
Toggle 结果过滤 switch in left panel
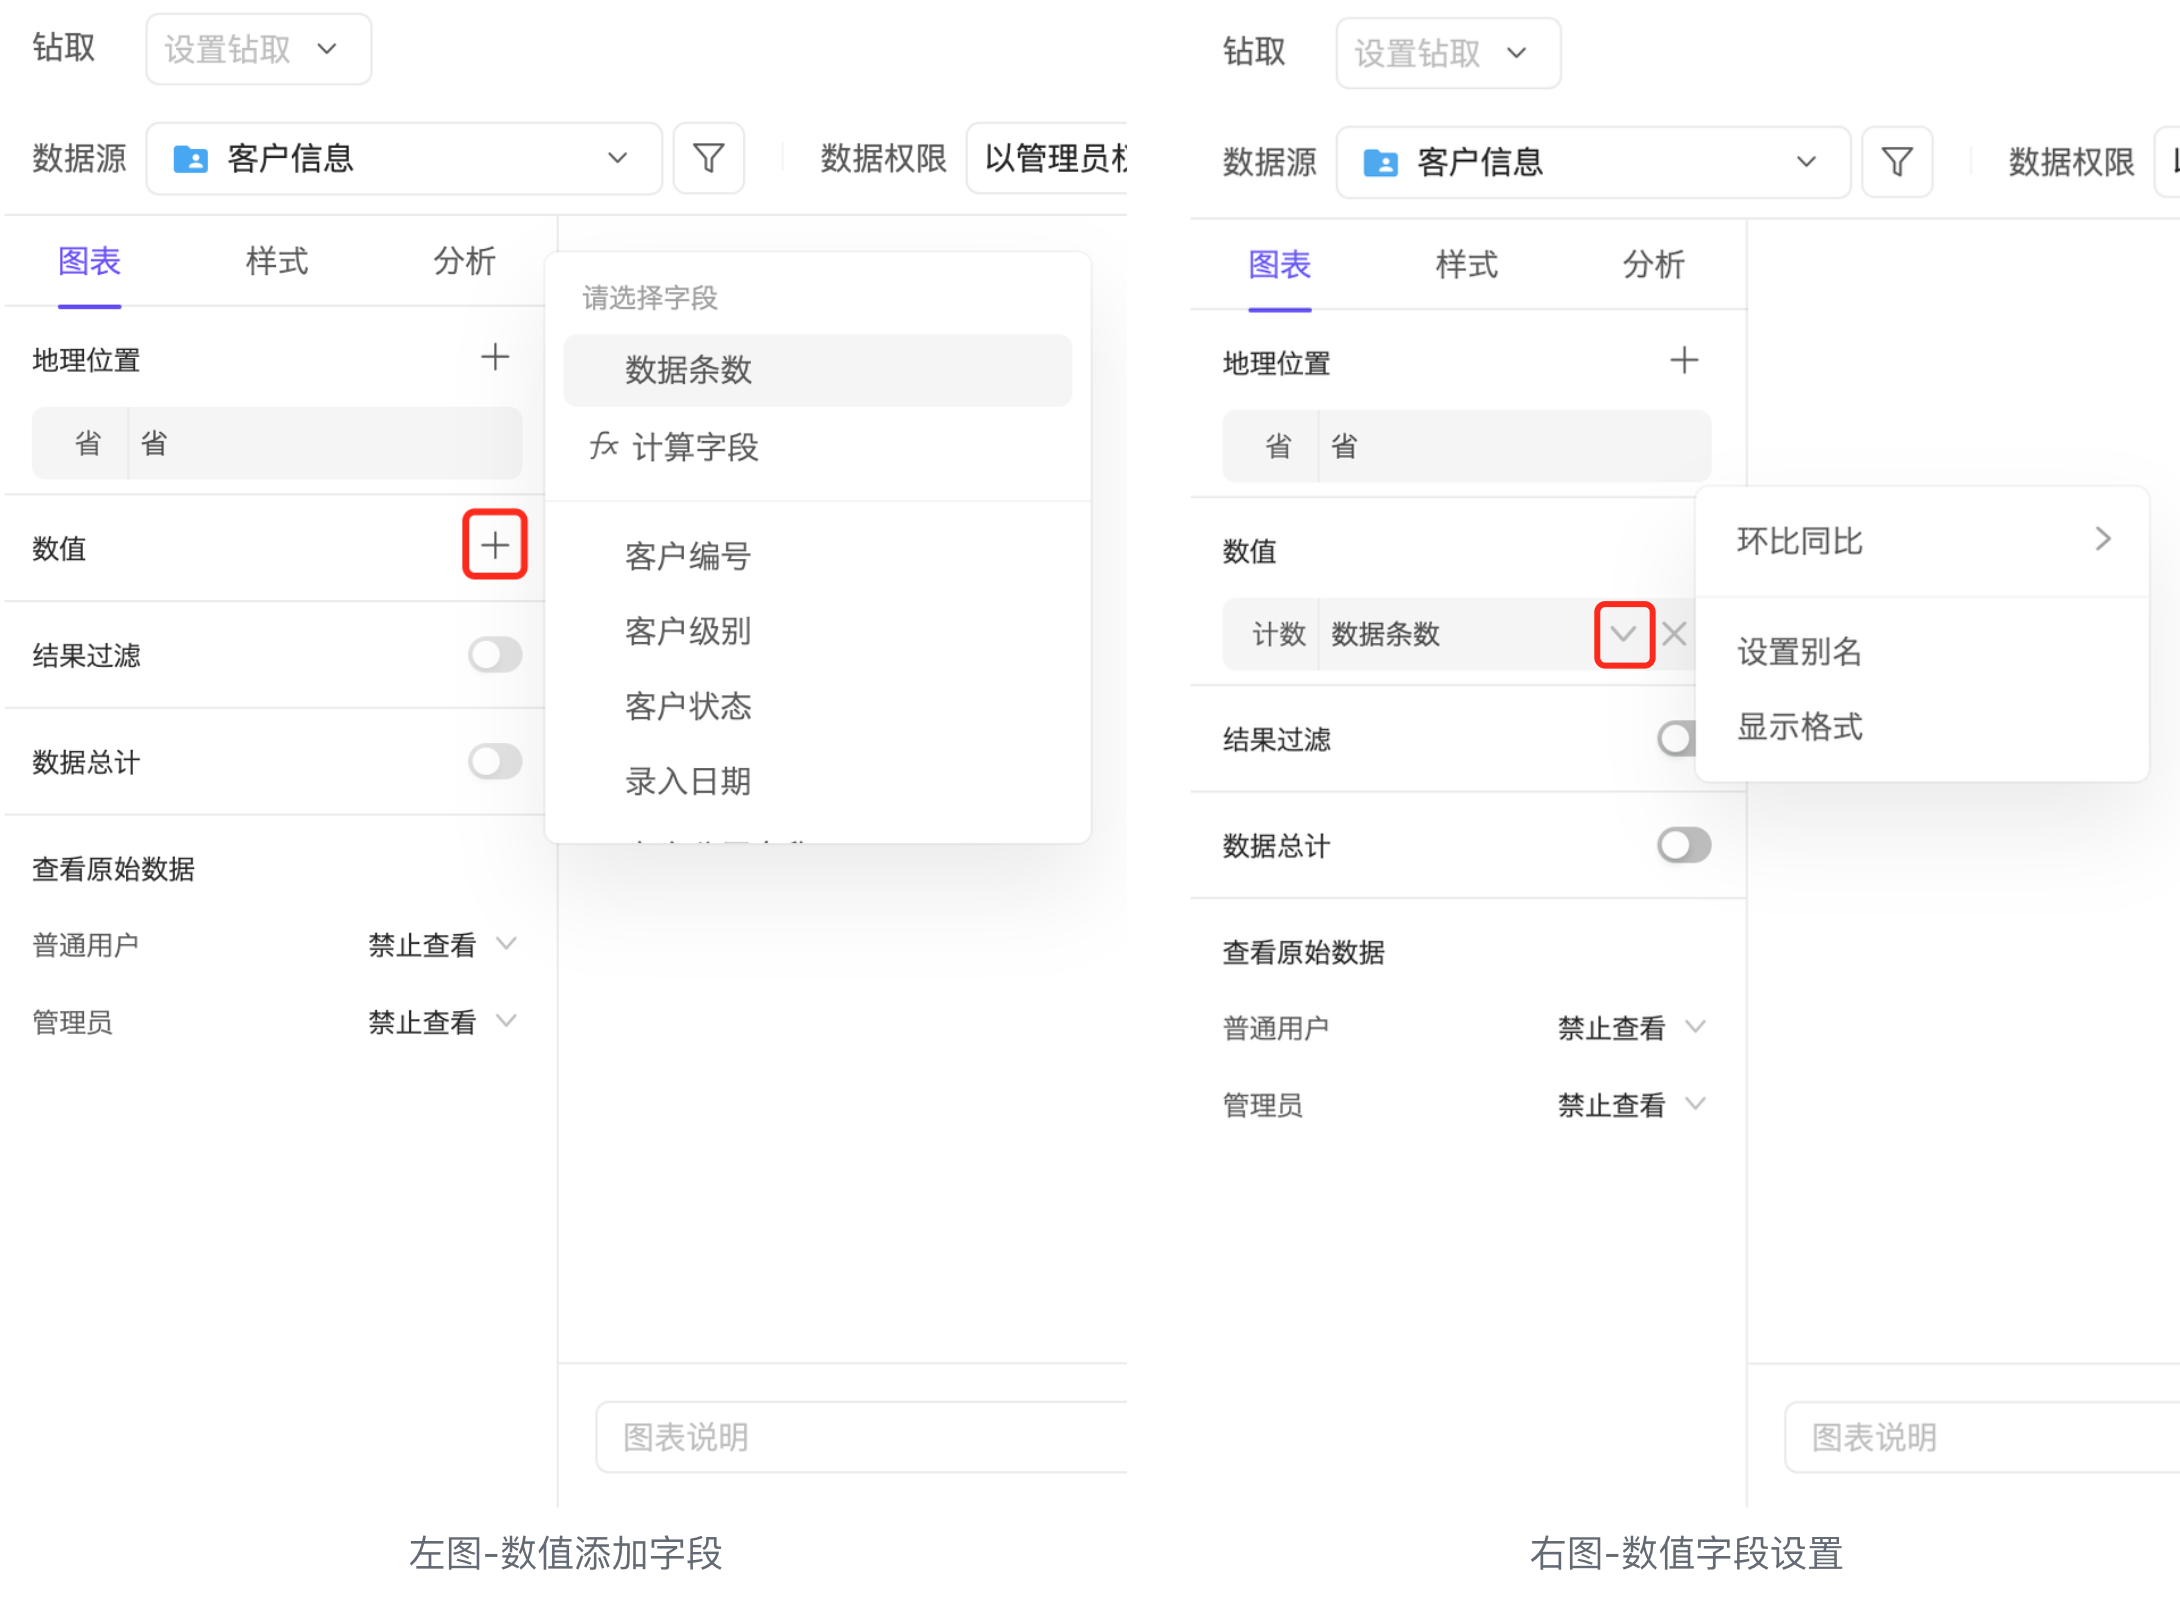pos(495,655)
